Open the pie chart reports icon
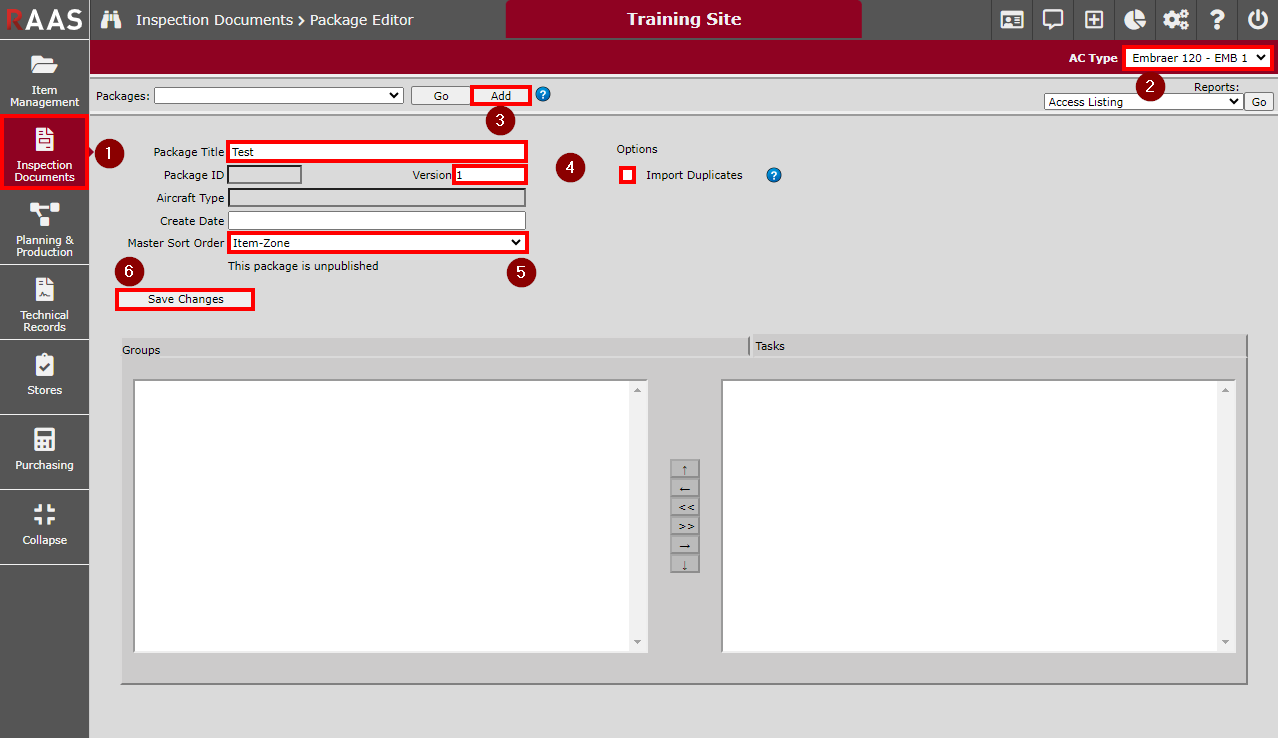Viewport: 1278px width, 738px height. (x=1134, y=20)
